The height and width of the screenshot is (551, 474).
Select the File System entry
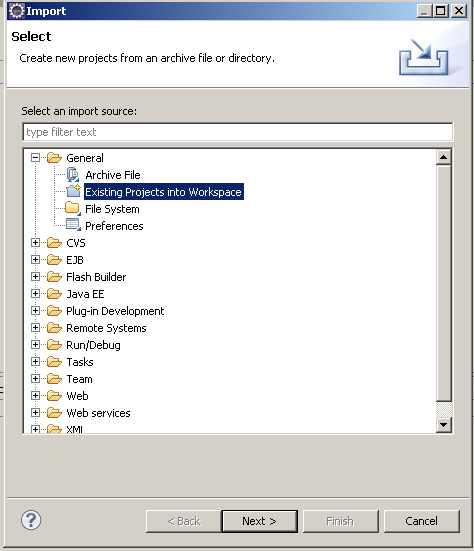click(112, 209)
